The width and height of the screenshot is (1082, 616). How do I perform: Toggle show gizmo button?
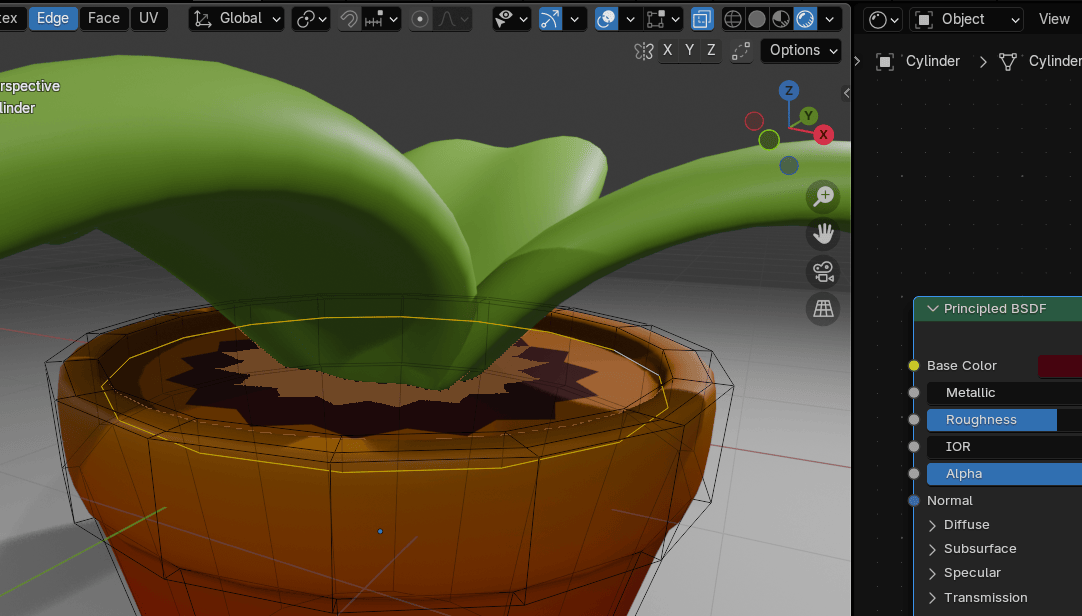[550, 19]
